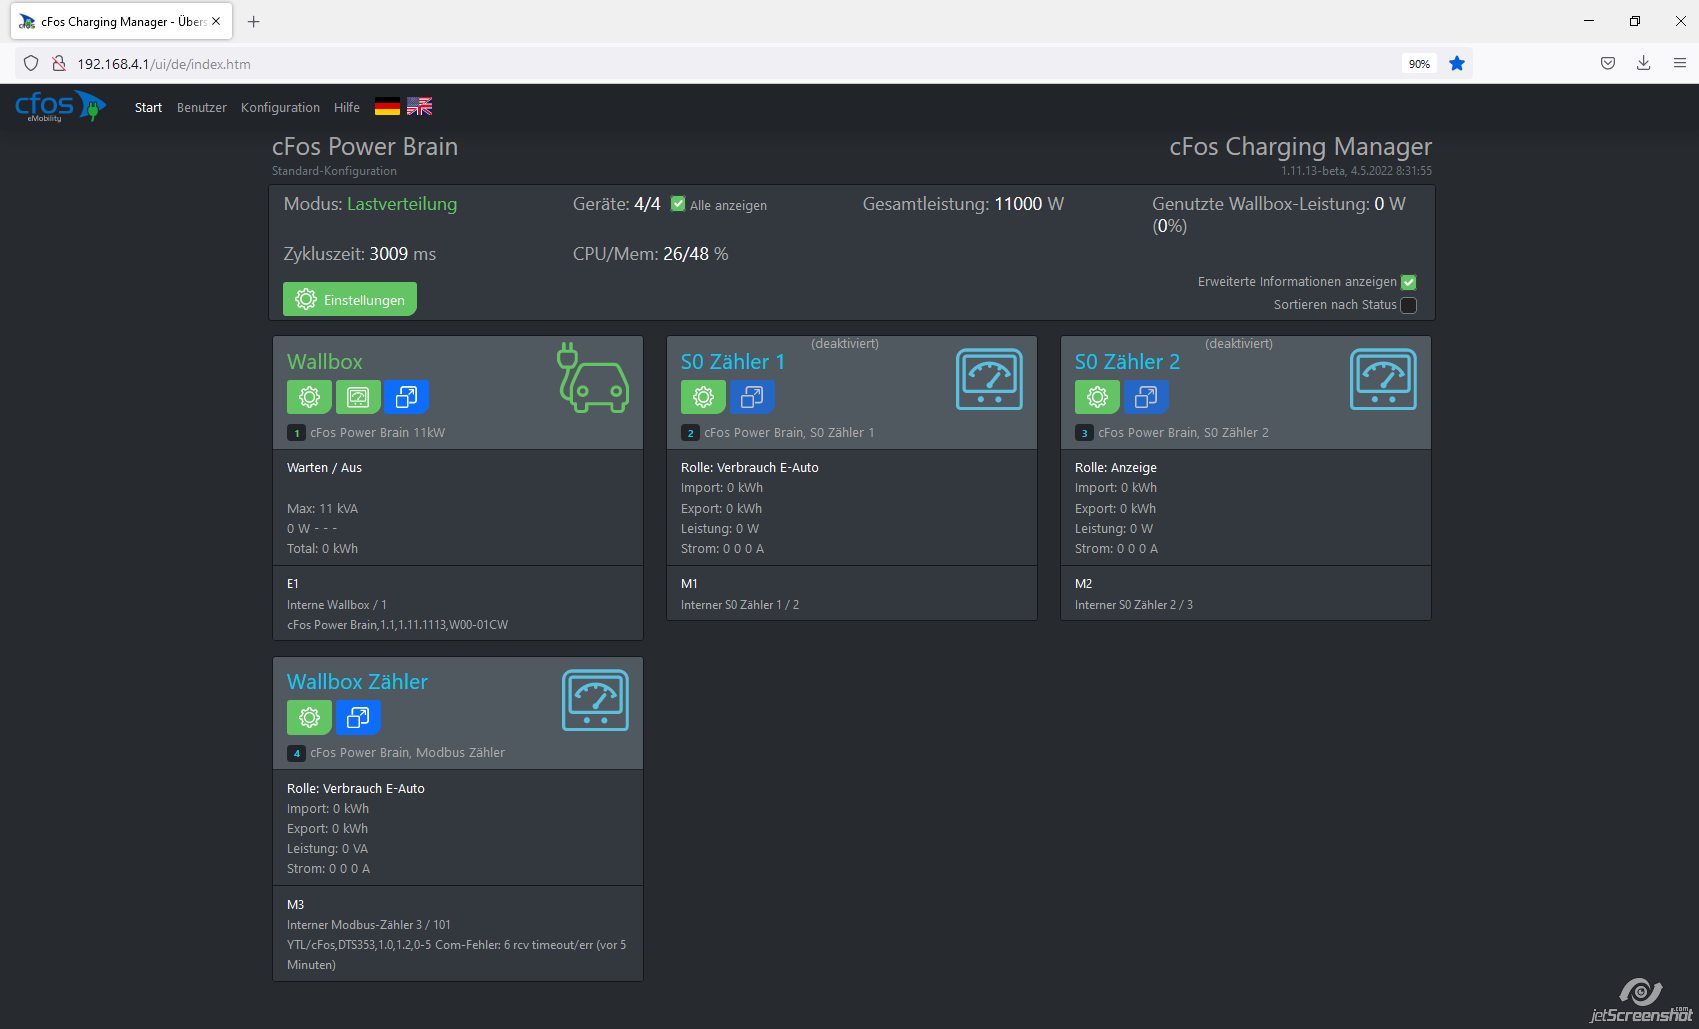The width and height of the screenshot is (1699, 1029).
Task: Open a new browser tab
Action: click(253, 21)
